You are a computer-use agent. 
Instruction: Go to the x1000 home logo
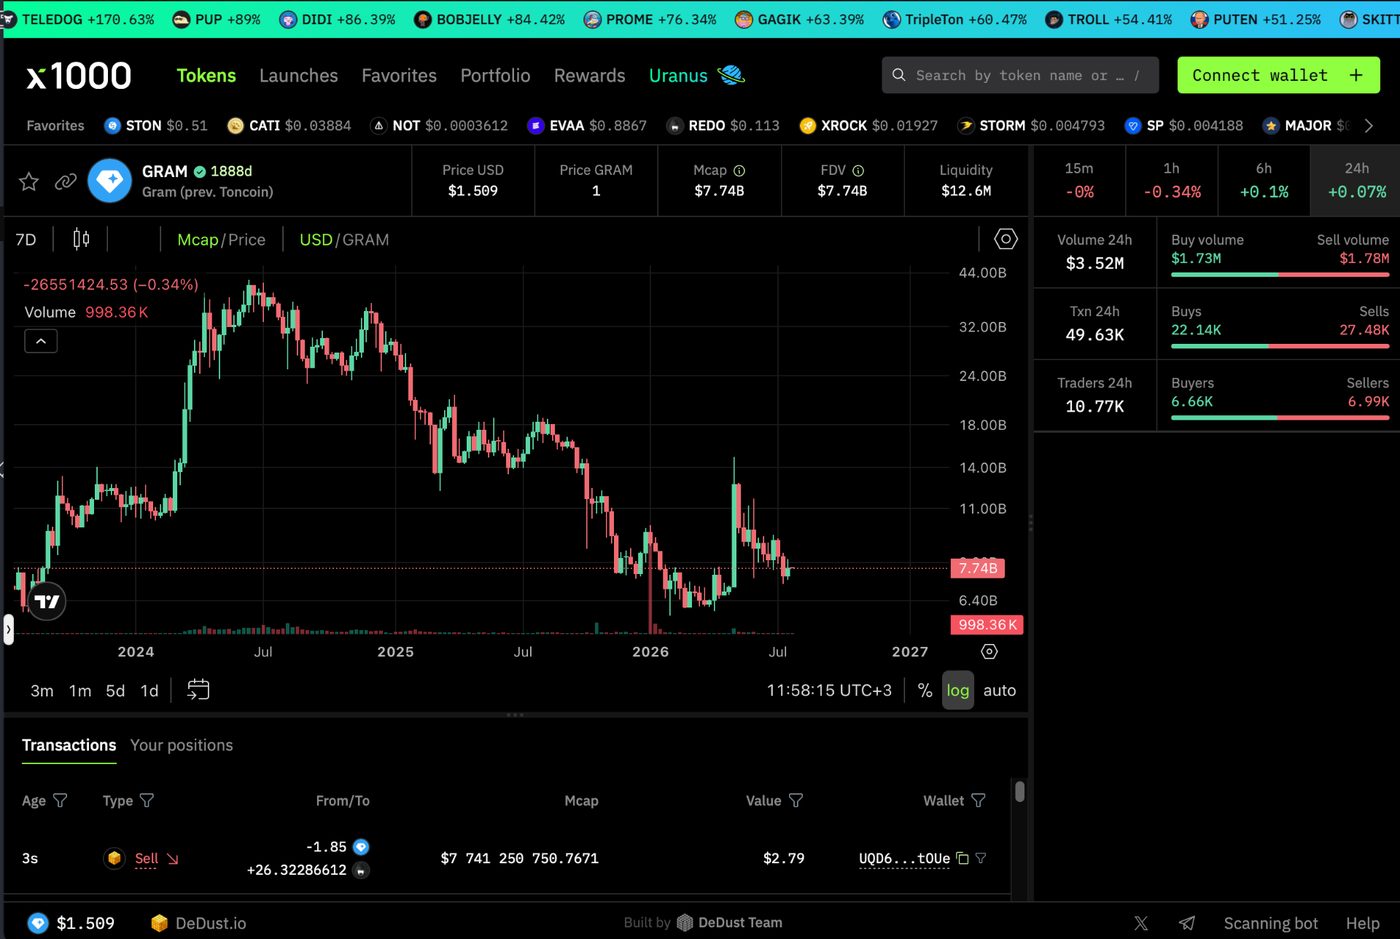click(79, 75)
